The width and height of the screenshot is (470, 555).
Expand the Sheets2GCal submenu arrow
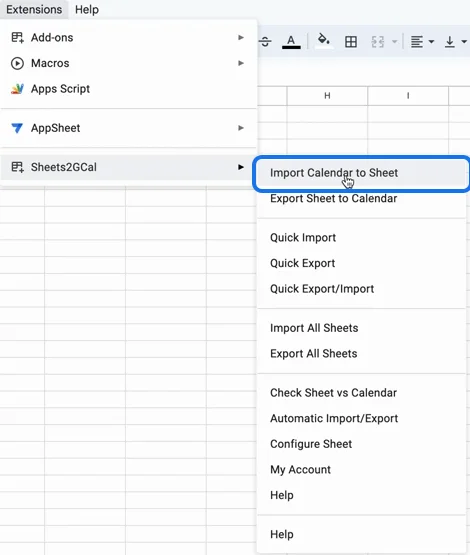point(241,167)
